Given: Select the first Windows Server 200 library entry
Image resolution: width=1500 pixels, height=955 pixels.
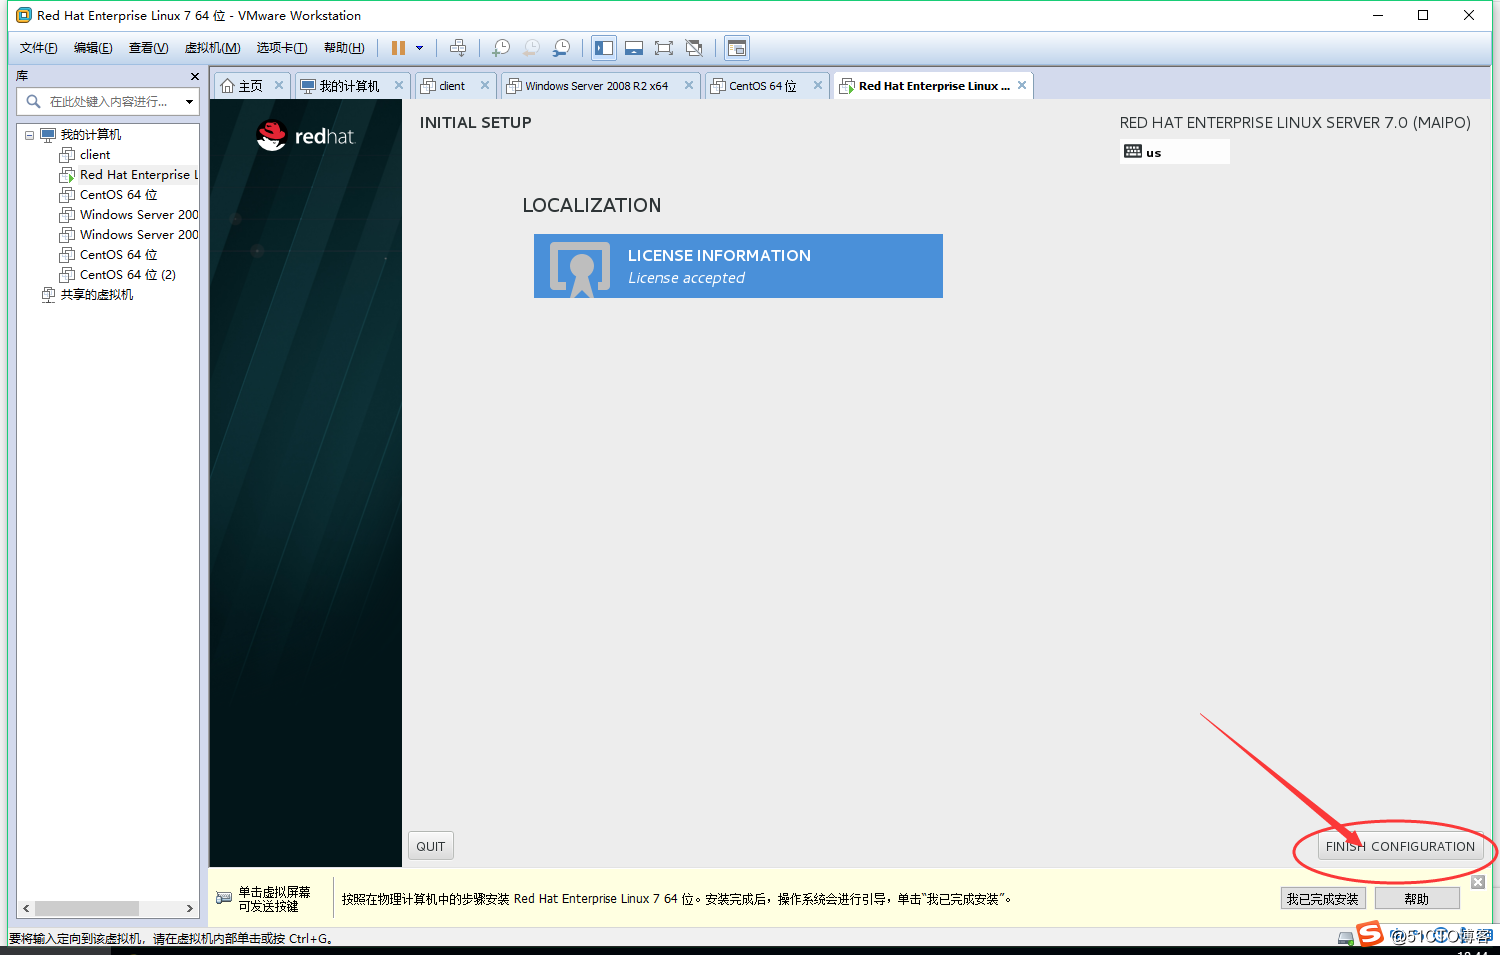Looking at the screenshot, I should 138,215.
